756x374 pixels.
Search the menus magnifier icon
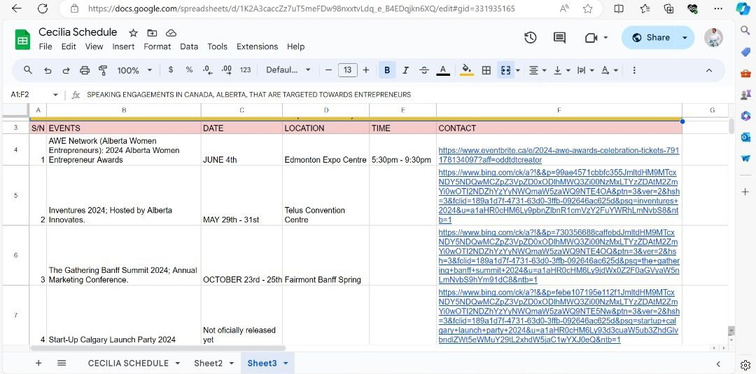tap(28, 70)
